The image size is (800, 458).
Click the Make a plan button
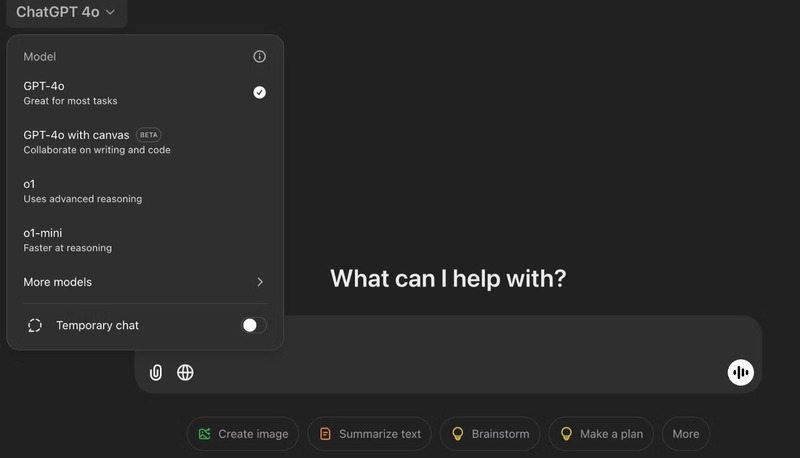pyautogui.click(x=600, y=434)
